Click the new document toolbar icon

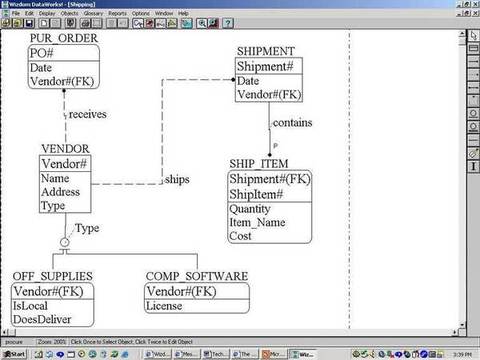[x=44, y=23]
